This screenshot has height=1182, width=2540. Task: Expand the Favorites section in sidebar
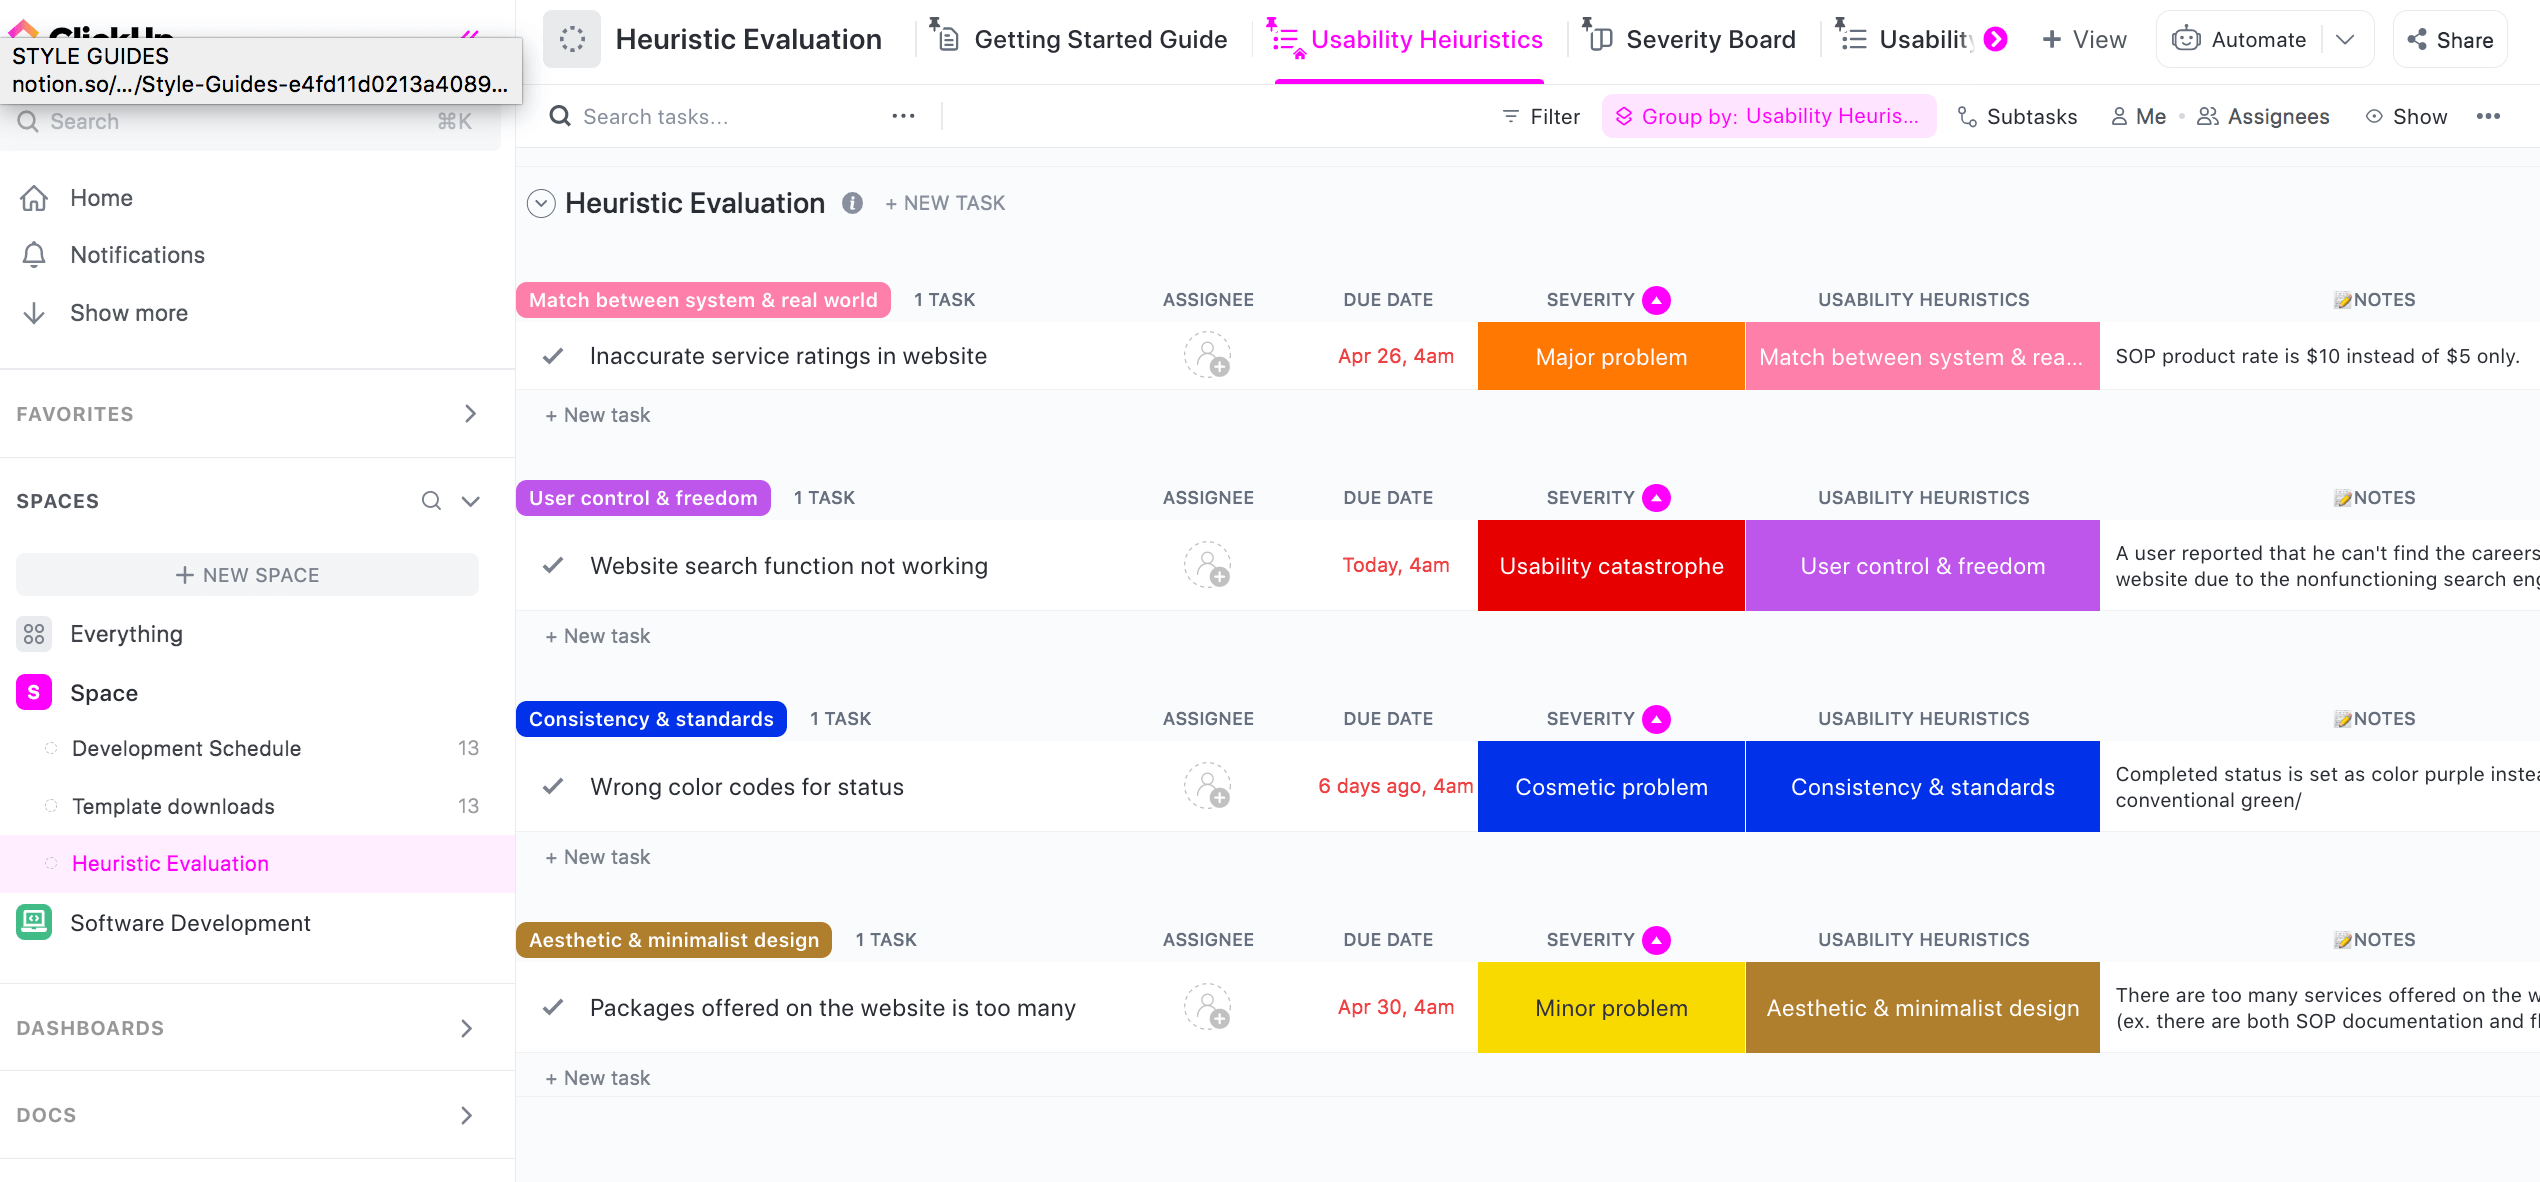[x=471, y=413]
